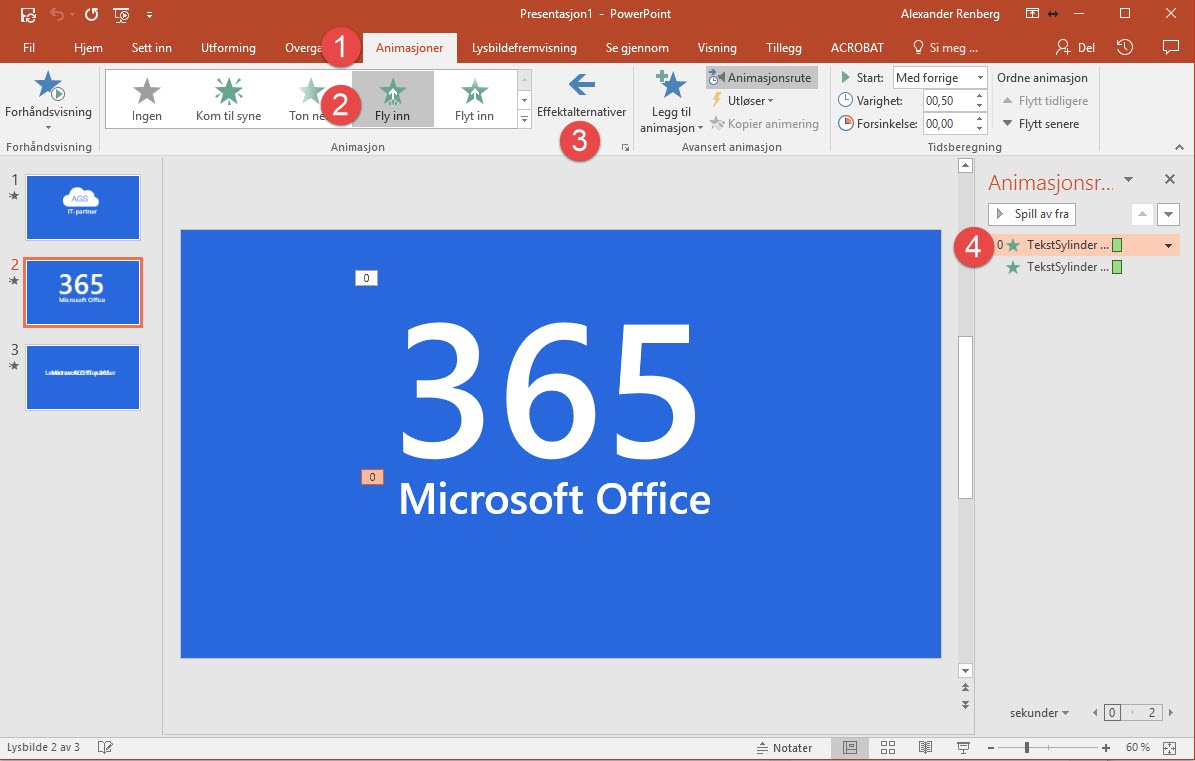Switch to Normal view icon
Screen dimensions: 1195x761
click(850, 747)
